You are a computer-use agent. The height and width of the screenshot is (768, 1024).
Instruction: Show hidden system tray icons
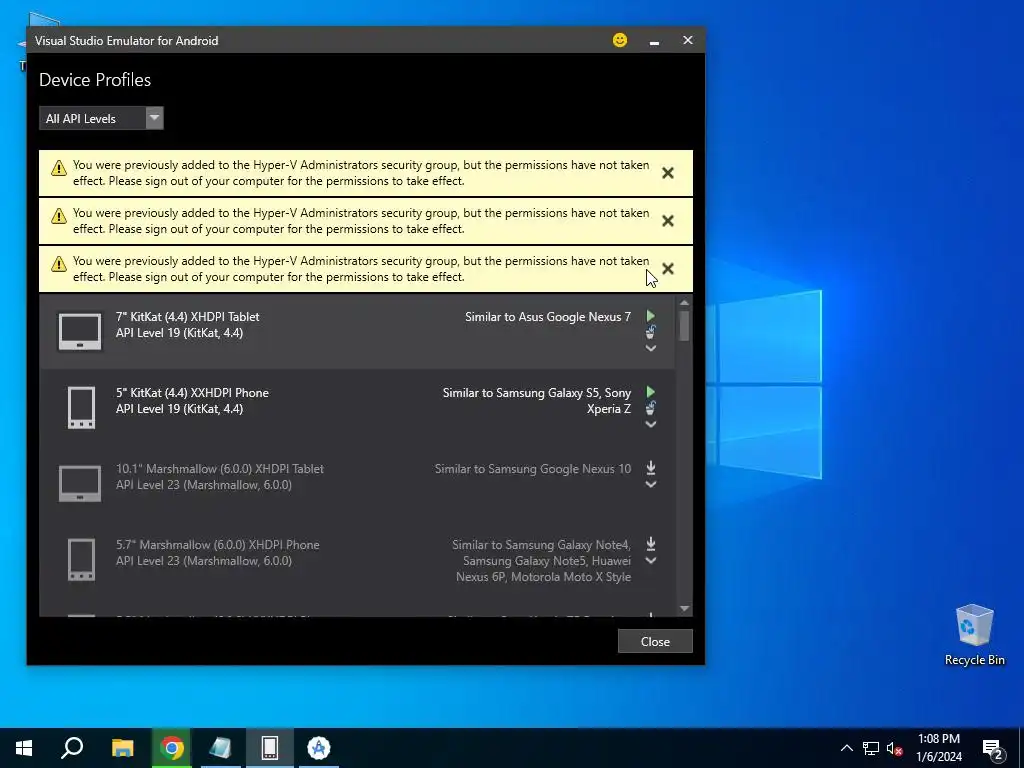846,748
